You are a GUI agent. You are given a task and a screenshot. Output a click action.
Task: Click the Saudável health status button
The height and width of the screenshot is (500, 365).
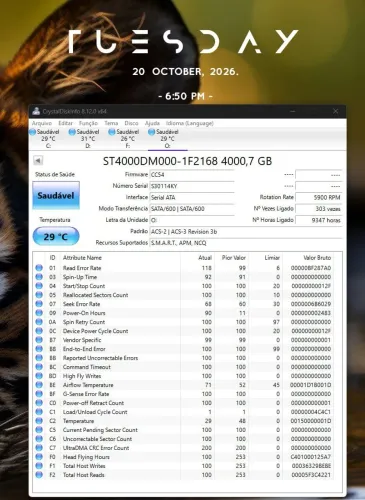pos(56,195)
